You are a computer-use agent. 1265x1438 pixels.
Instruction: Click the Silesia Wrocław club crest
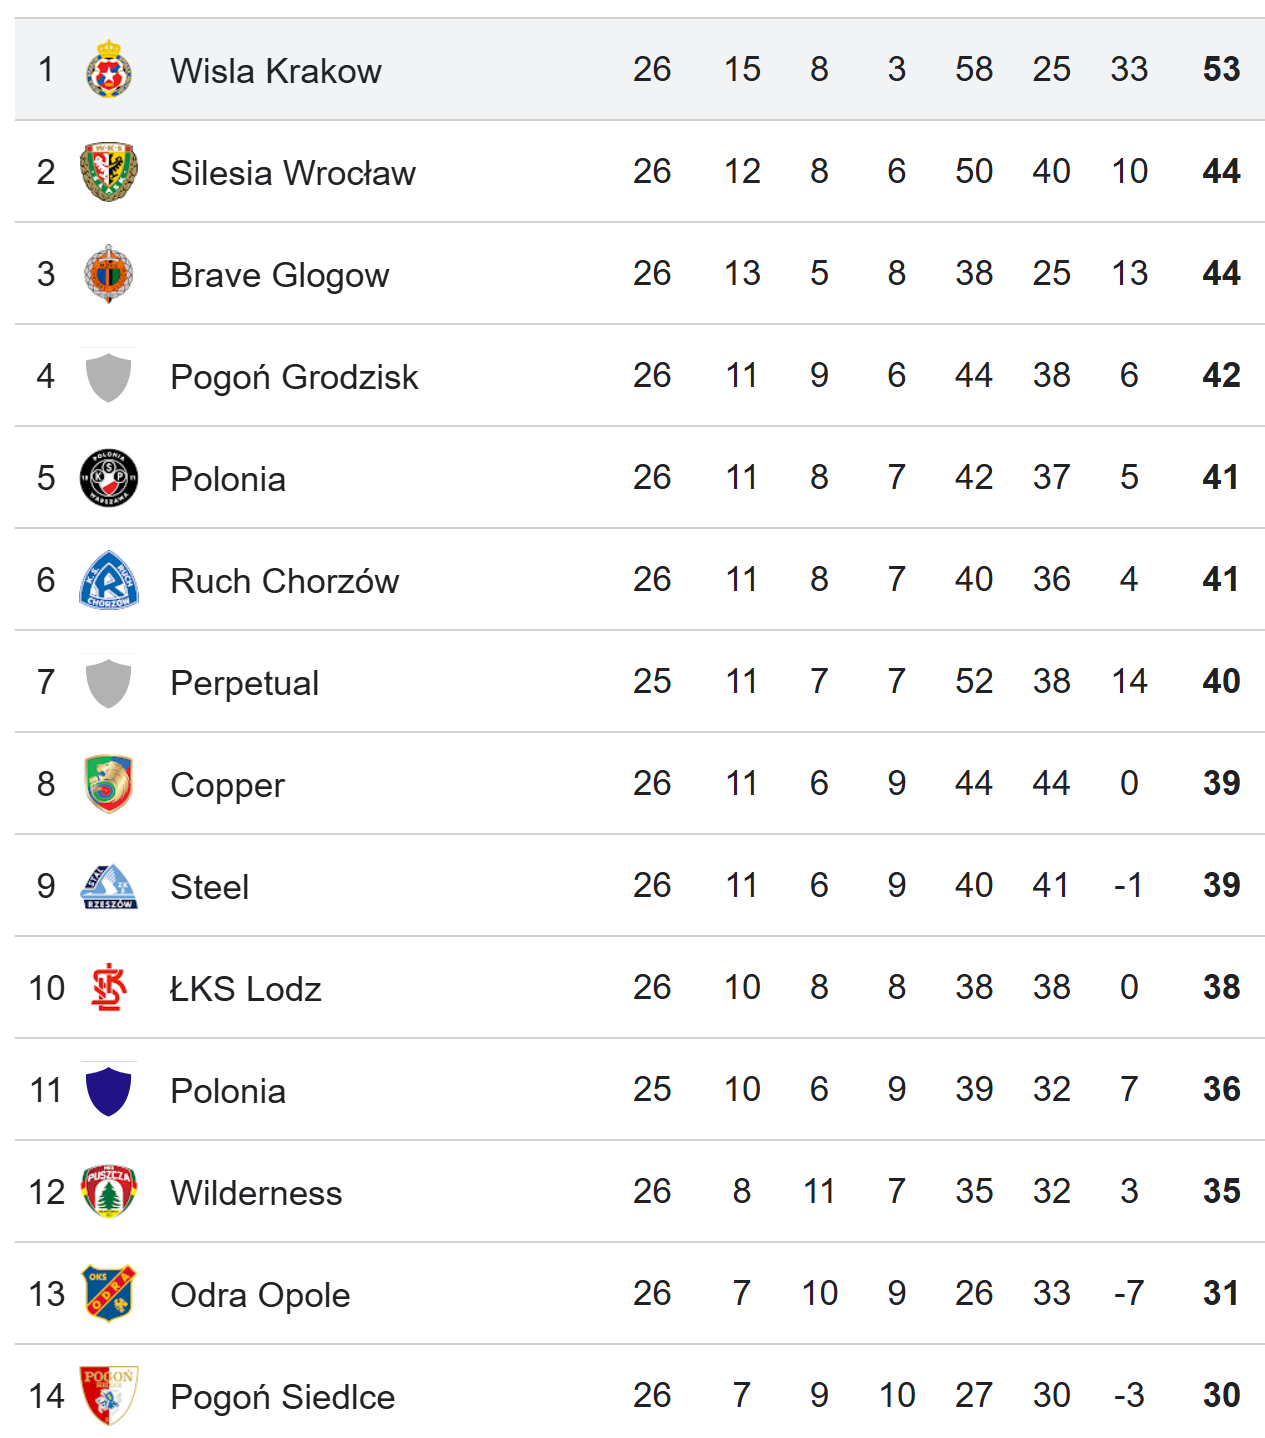pos(109,171)
